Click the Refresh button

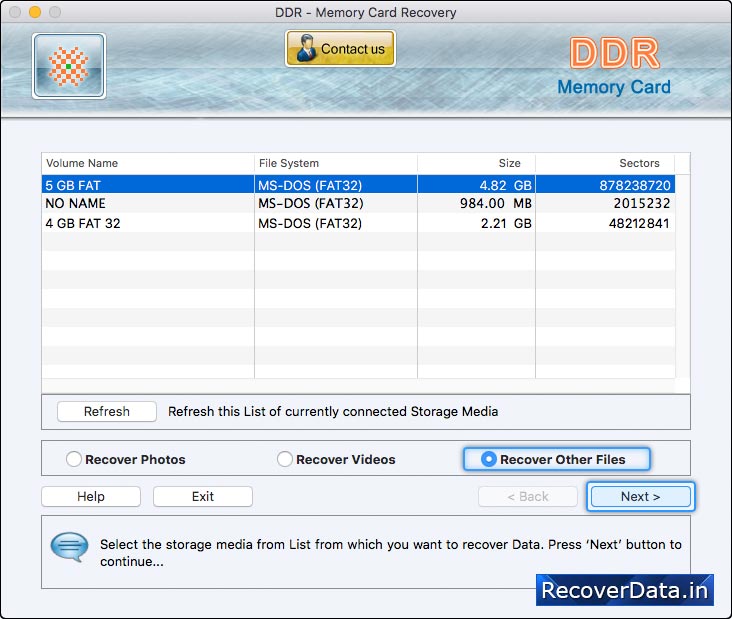(107, 411)
